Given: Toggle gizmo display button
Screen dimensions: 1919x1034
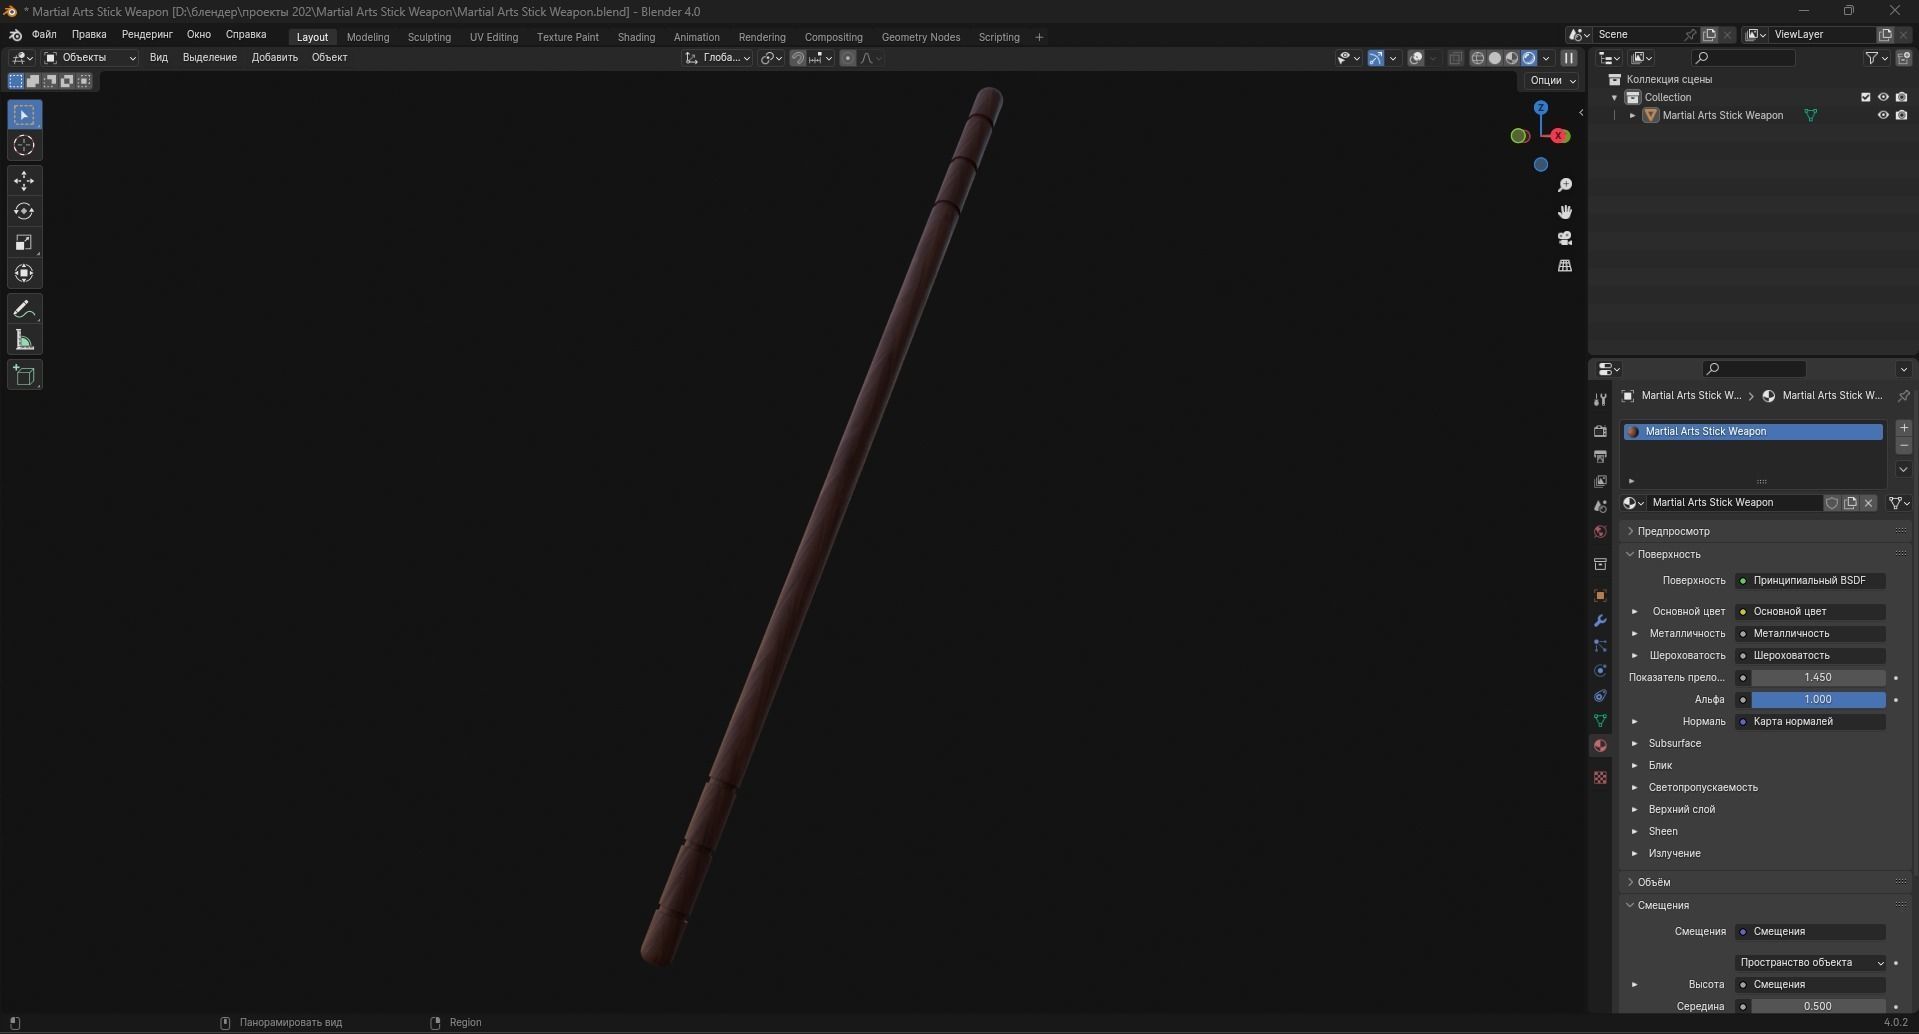Looking at the screenshot, I should [x=1376, y=58].
